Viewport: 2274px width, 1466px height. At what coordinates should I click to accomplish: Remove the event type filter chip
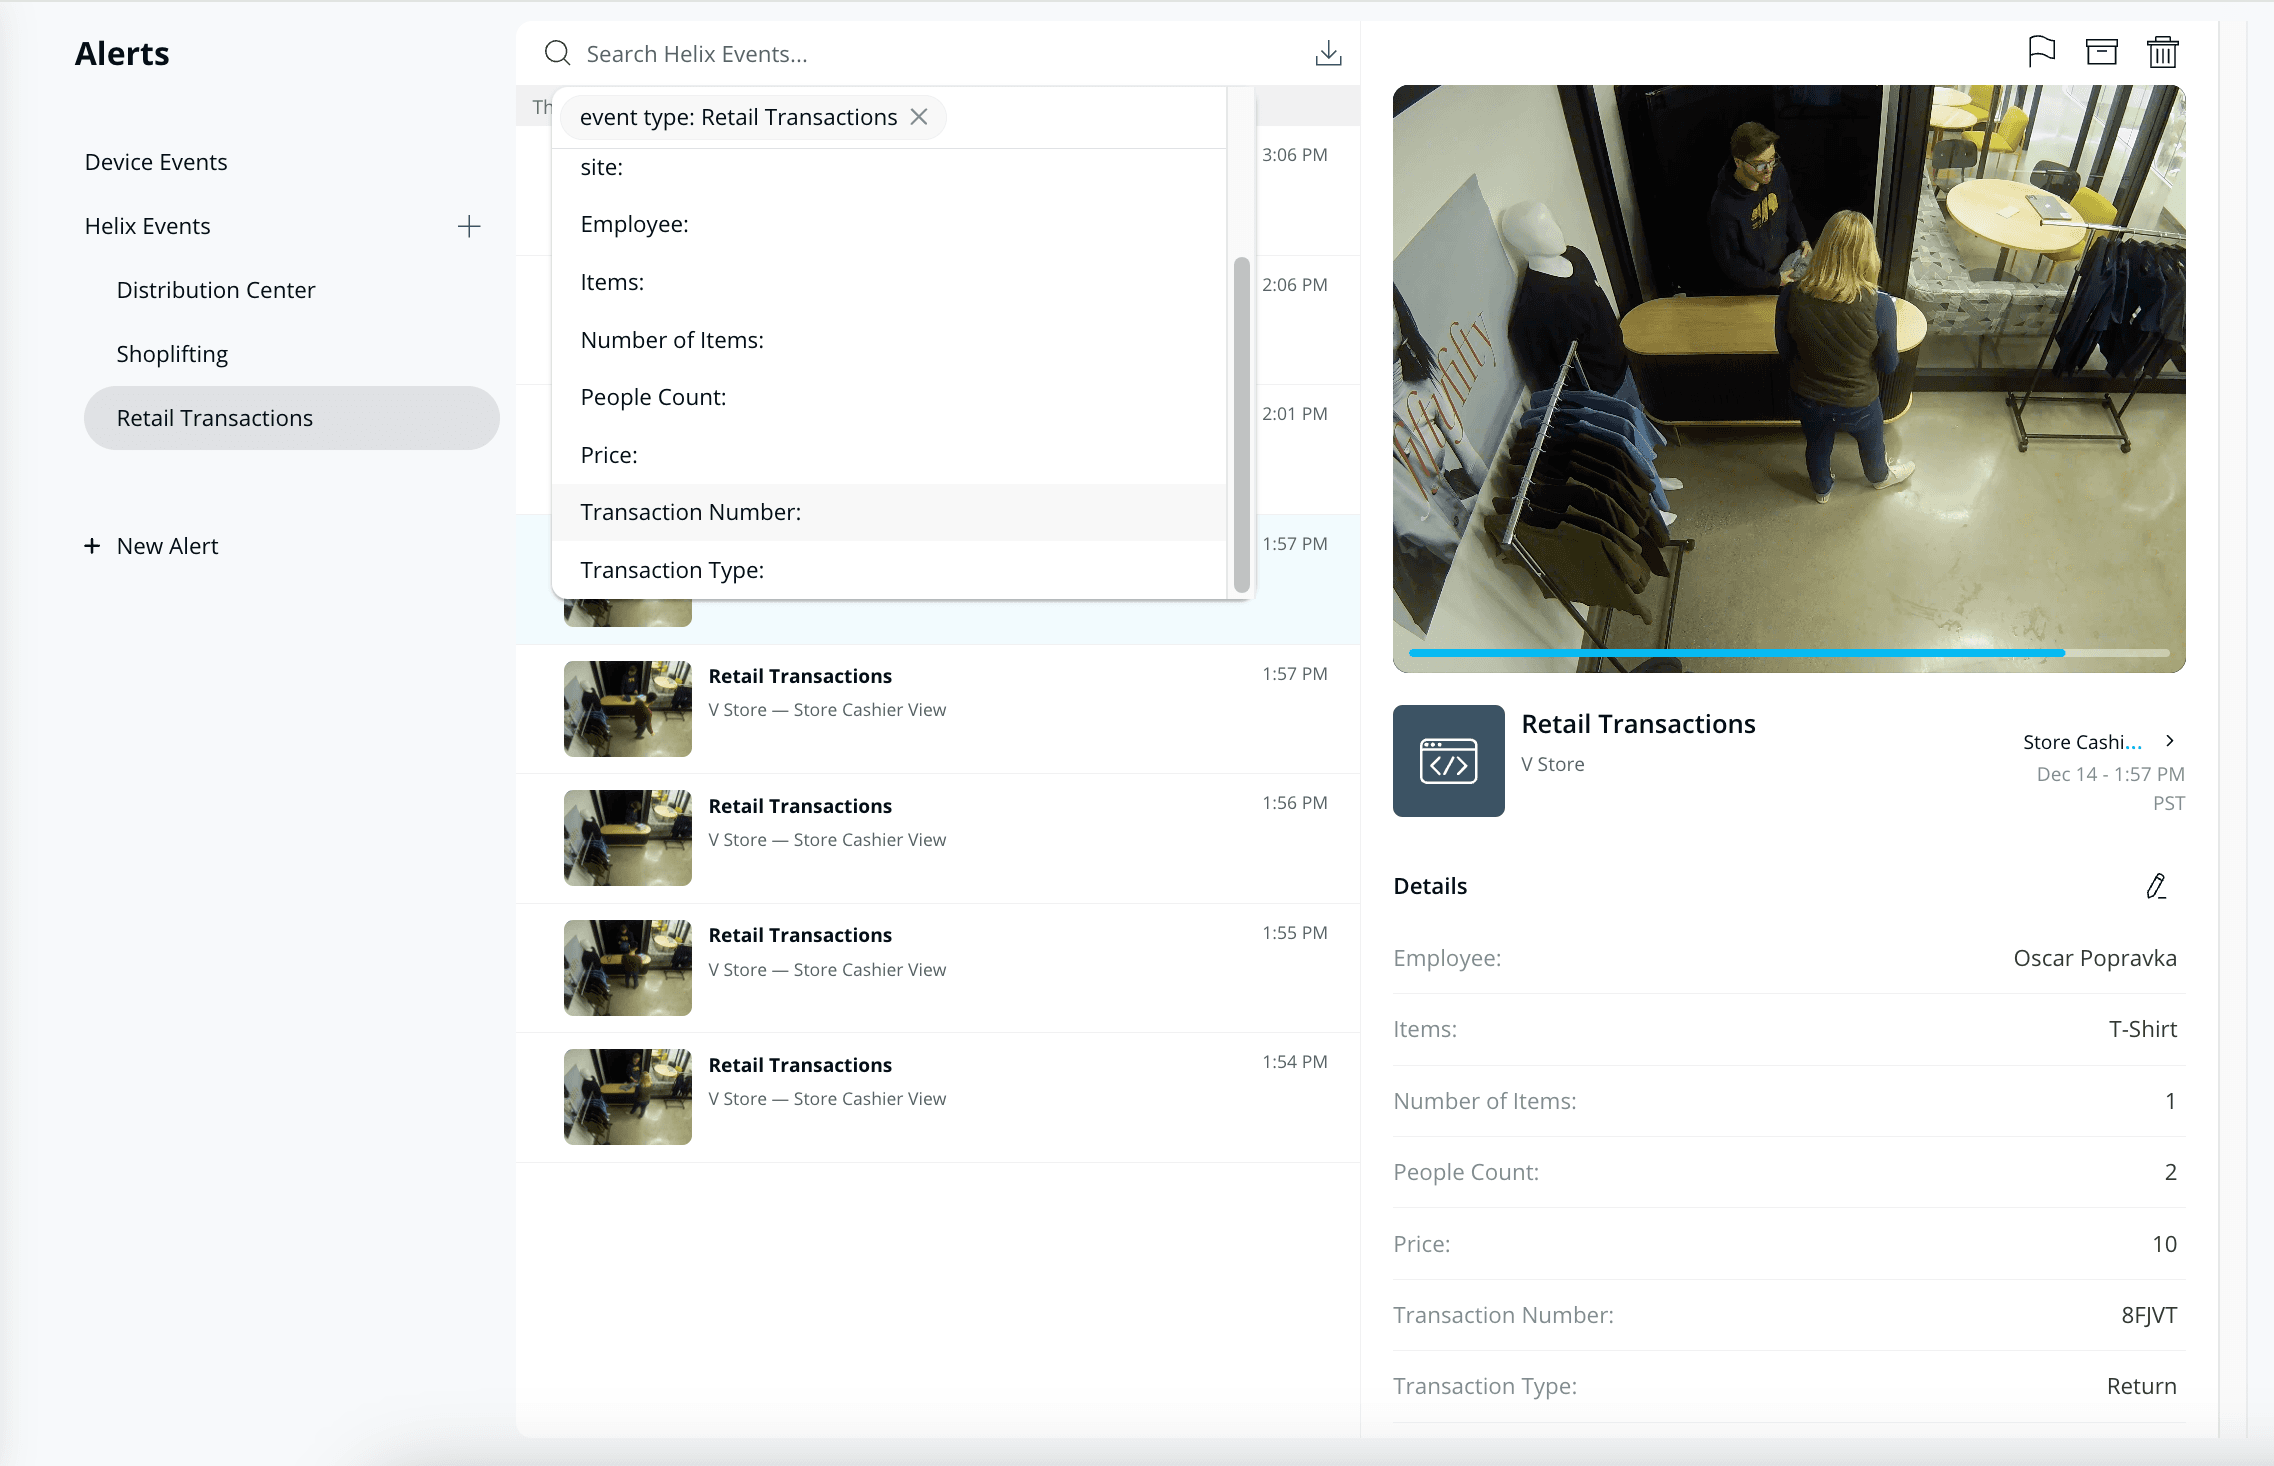(x=919, y=117)
